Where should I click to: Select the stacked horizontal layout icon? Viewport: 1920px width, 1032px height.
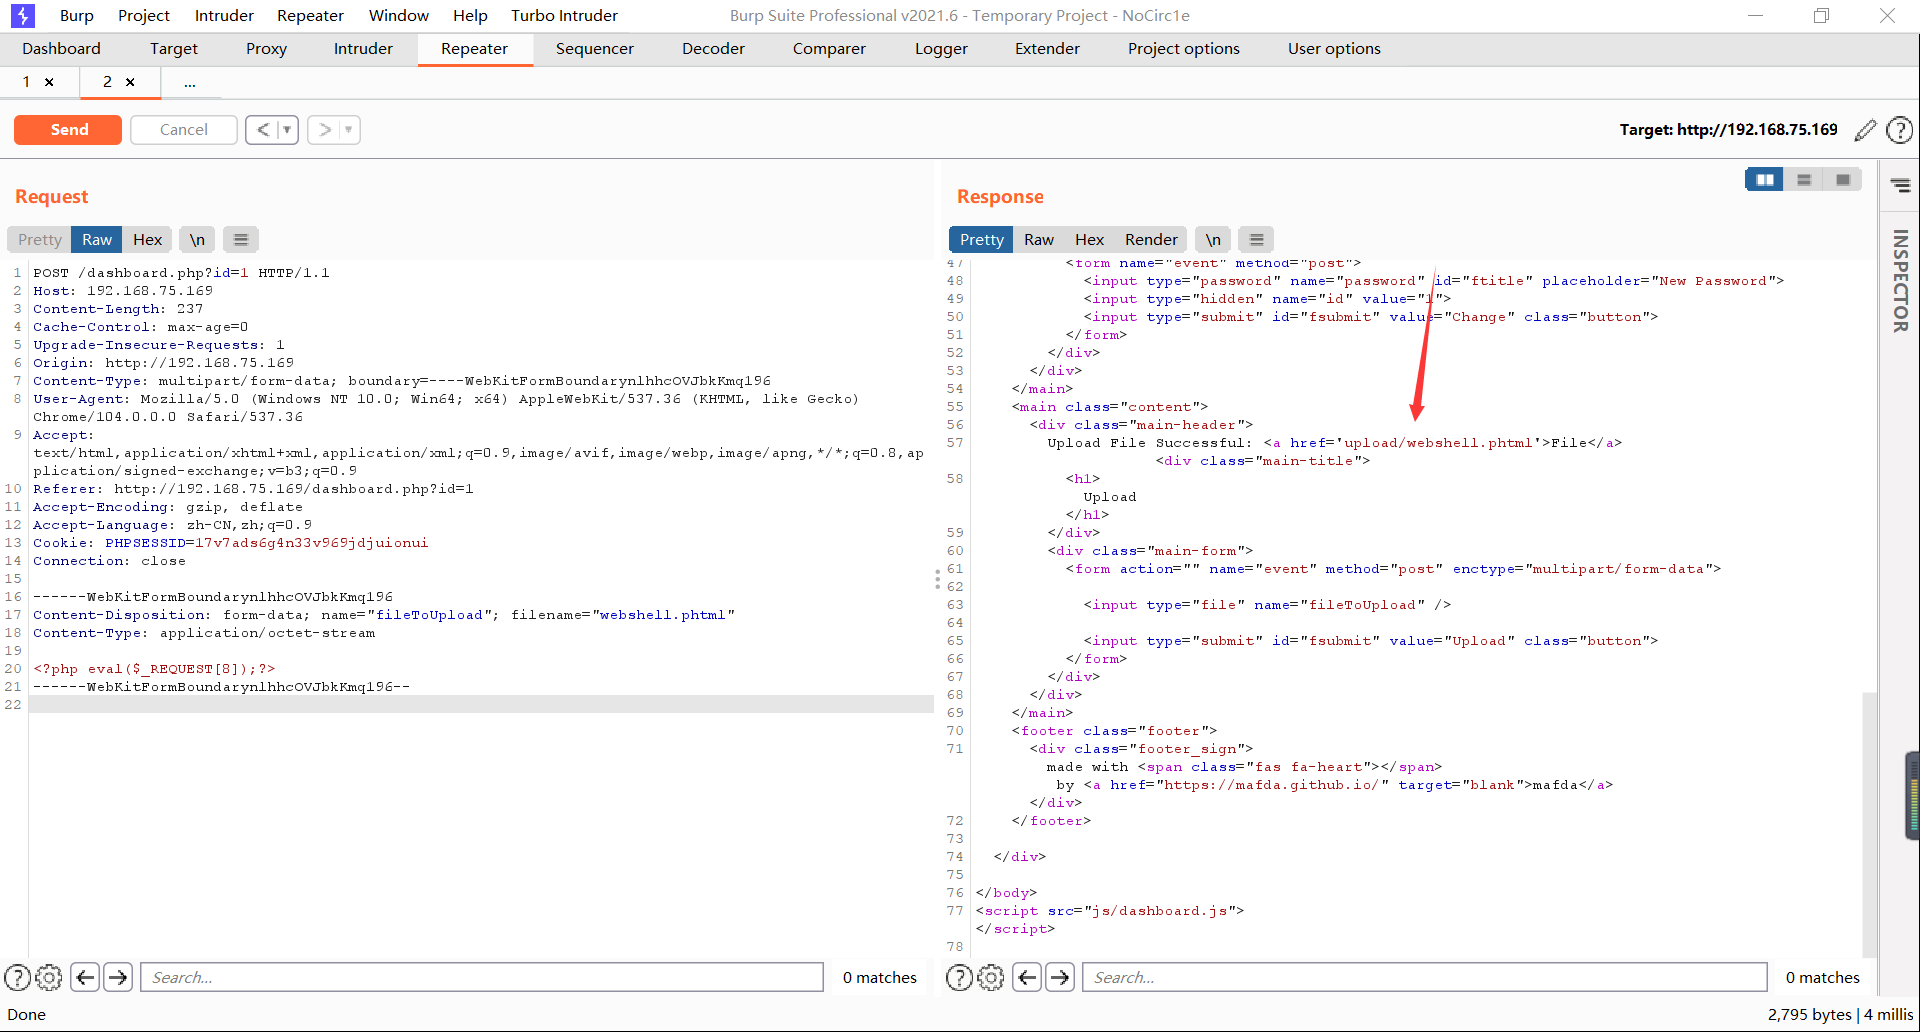click(x=1804, y=180)
